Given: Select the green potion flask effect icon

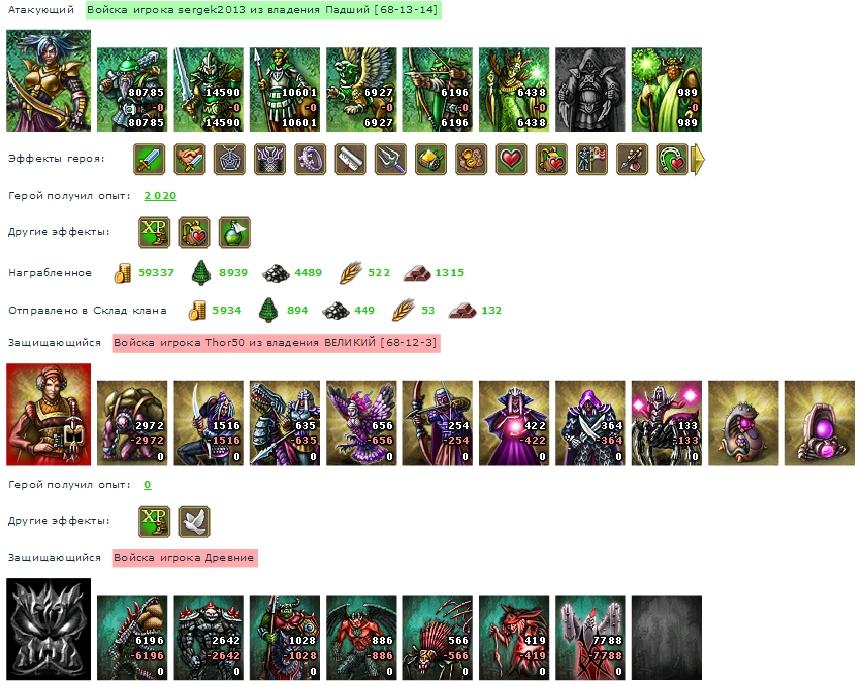Looking at the screenshot, I should [x=235, y=232].
